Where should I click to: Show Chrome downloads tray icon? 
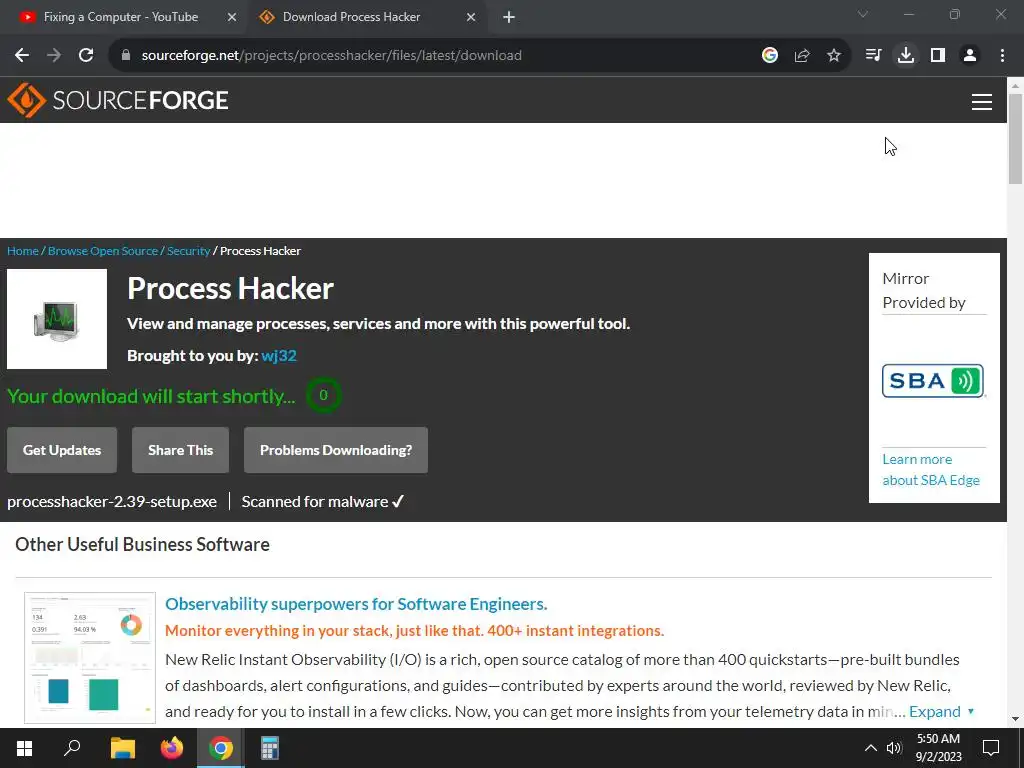tap(906, 56)
